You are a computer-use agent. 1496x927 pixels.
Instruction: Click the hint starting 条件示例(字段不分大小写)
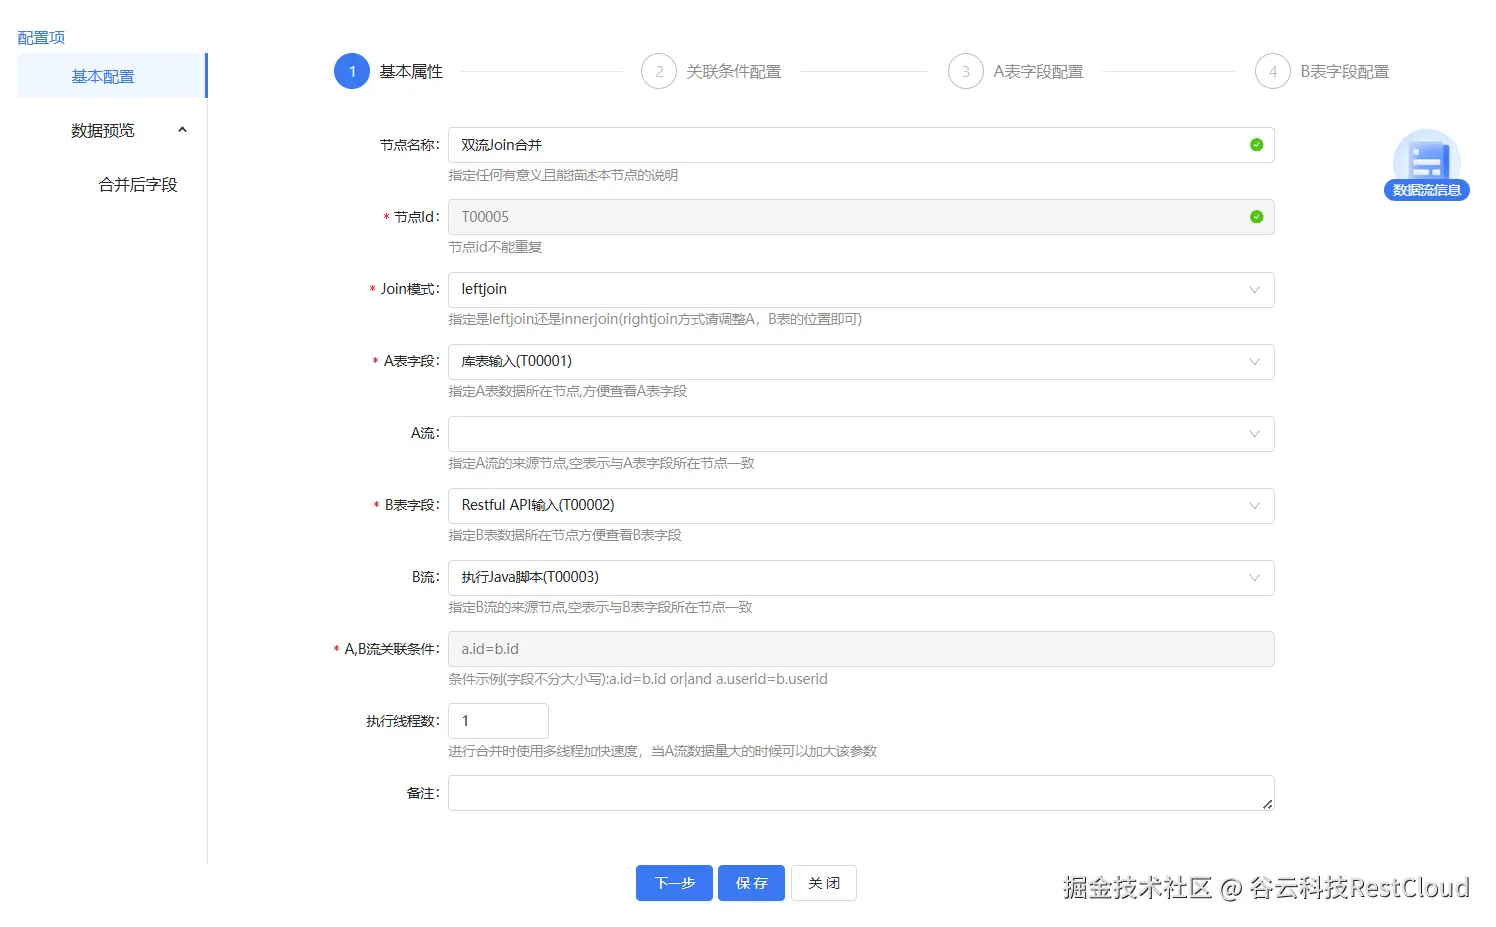(x=638, y=679)
